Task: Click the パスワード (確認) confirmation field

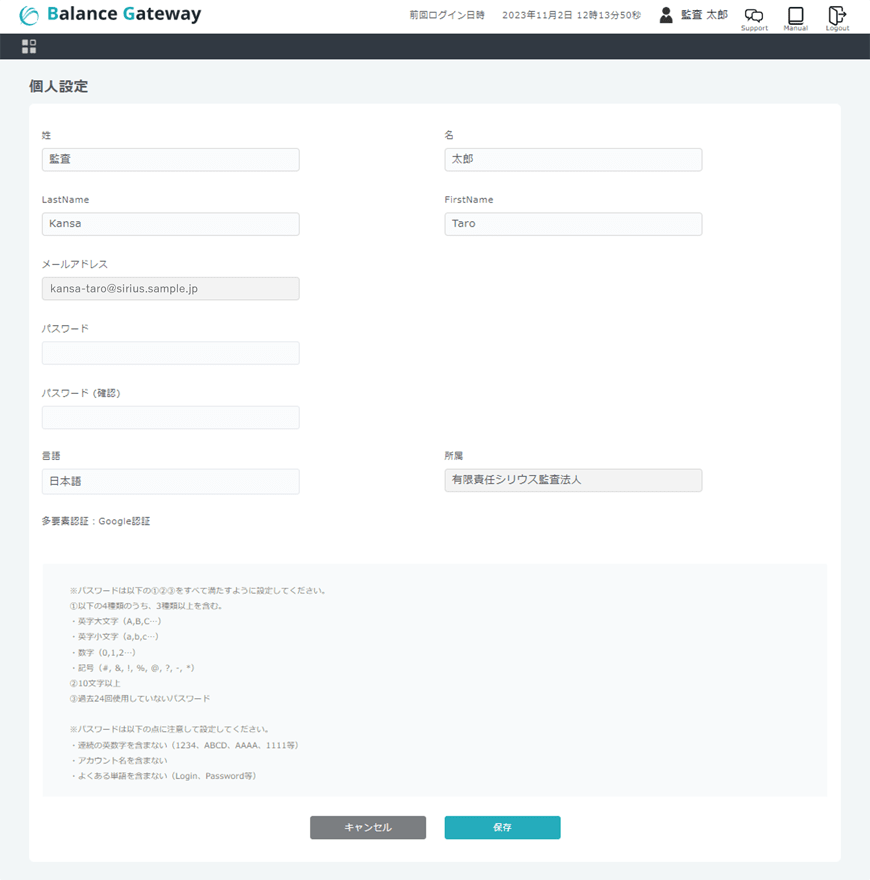Action: point(170,417)
